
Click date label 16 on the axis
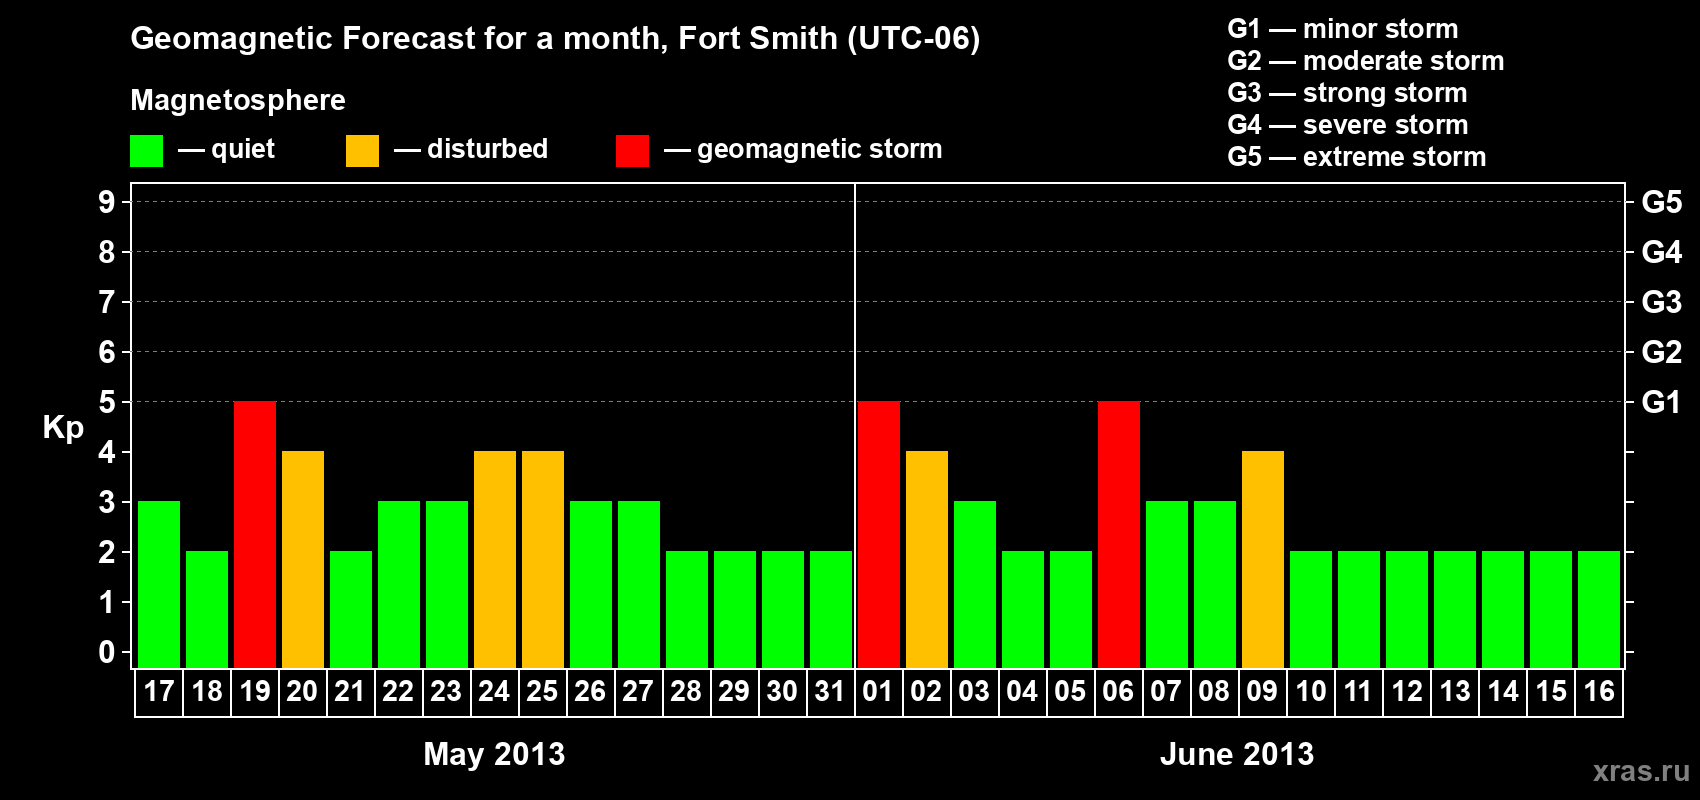1599,692
